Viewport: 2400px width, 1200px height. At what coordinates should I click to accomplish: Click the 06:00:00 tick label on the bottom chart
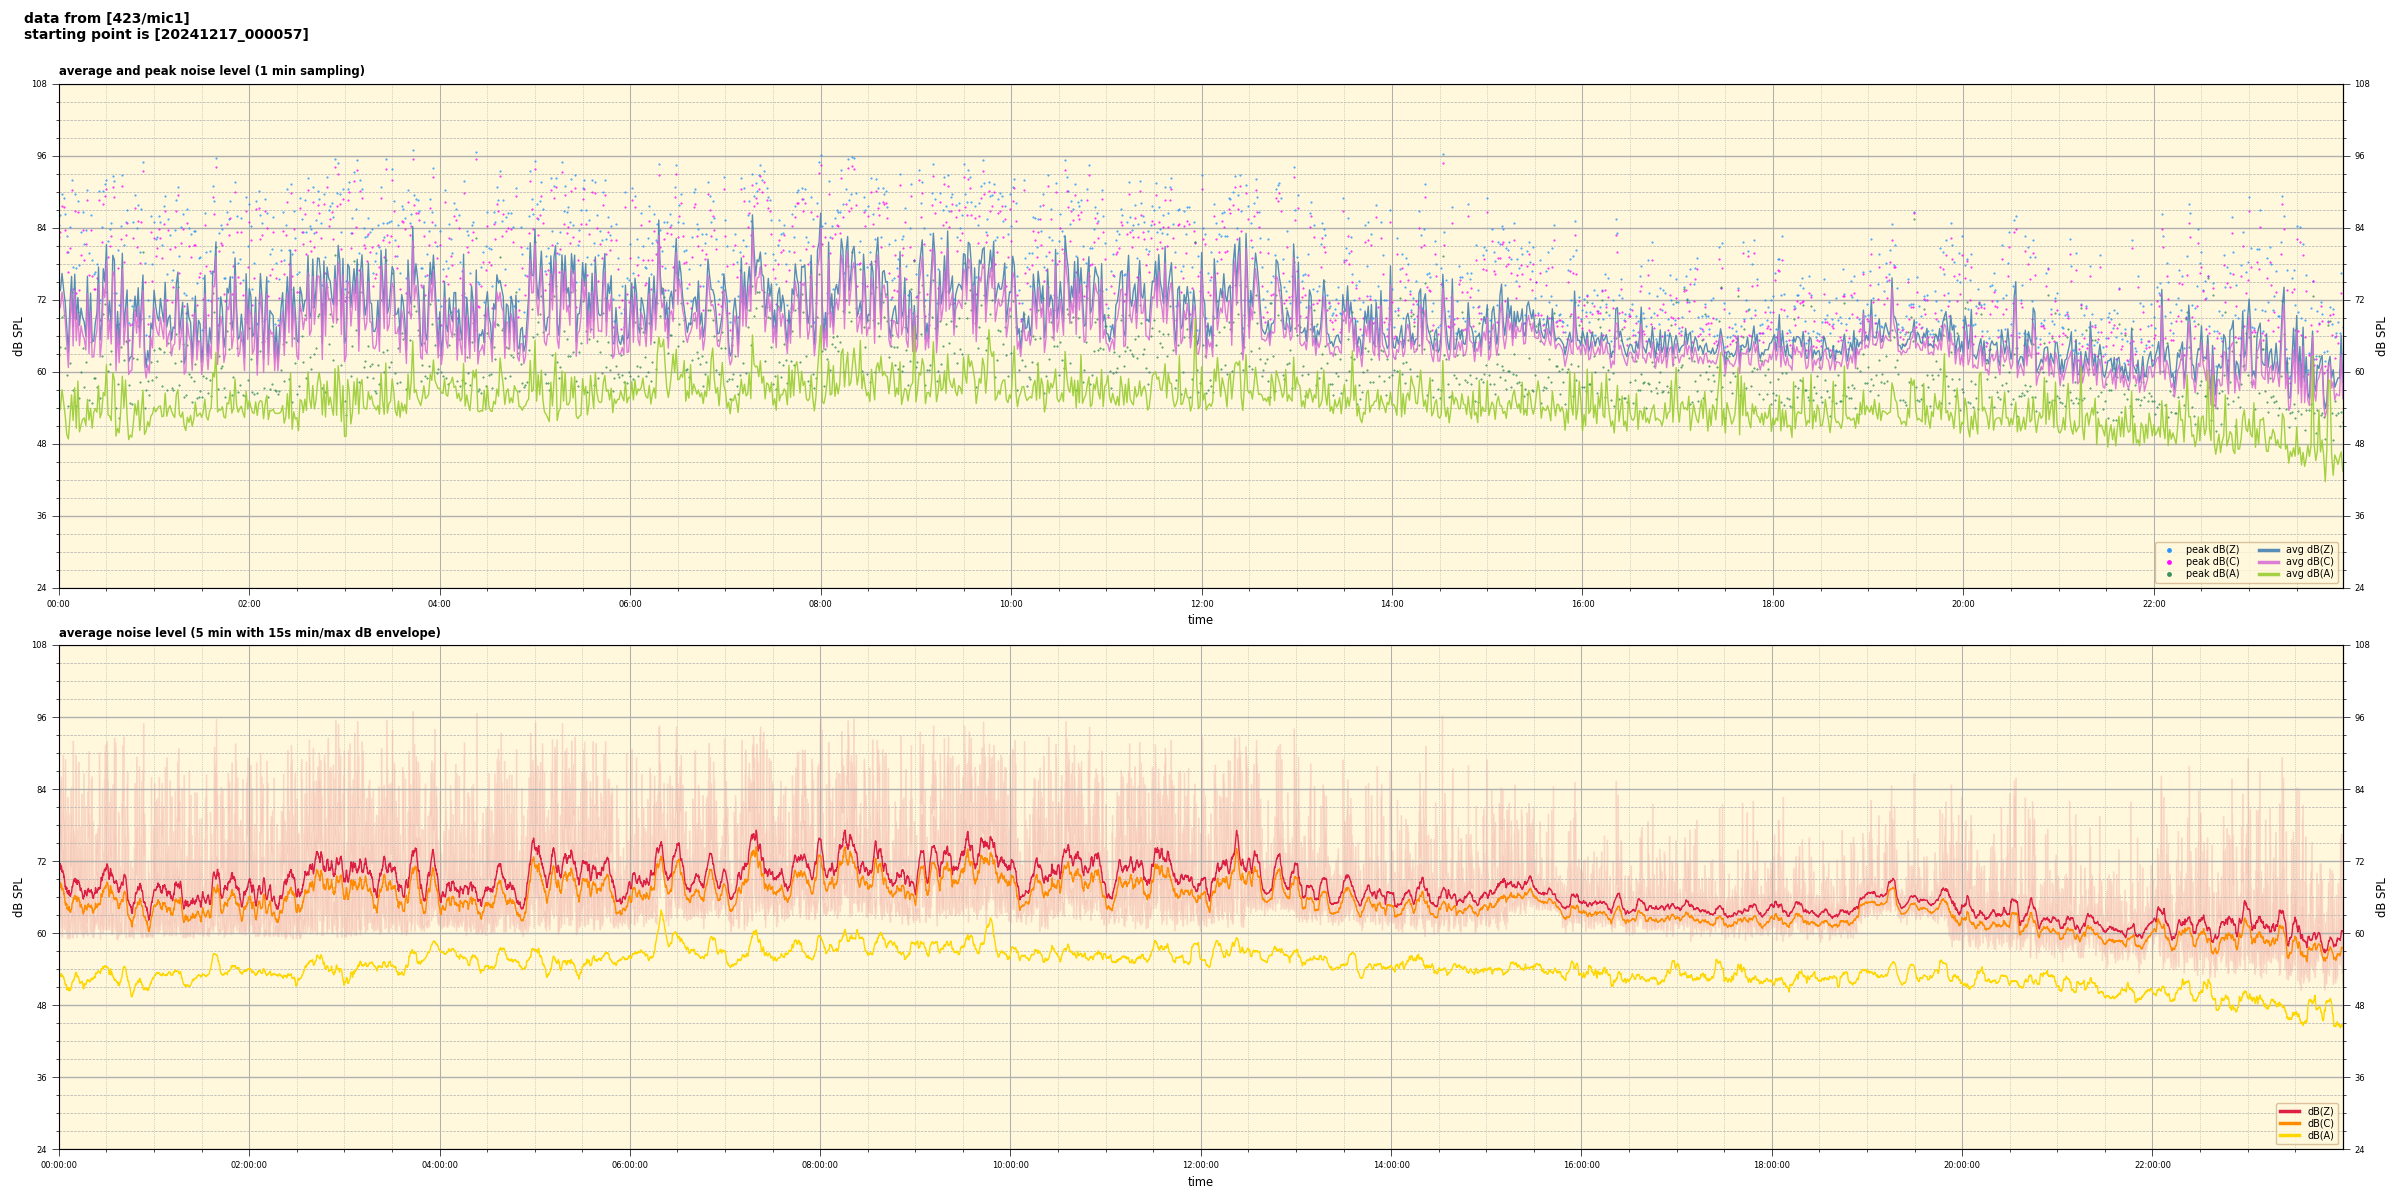click(x=630, y=1165)
